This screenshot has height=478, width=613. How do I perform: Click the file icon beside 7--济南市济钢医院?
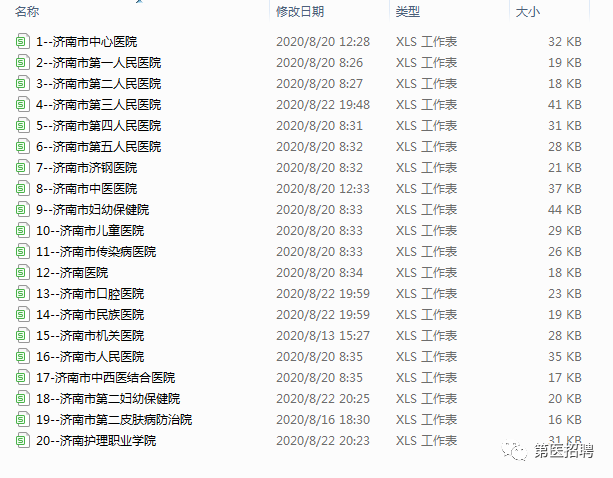coord(22,167)
